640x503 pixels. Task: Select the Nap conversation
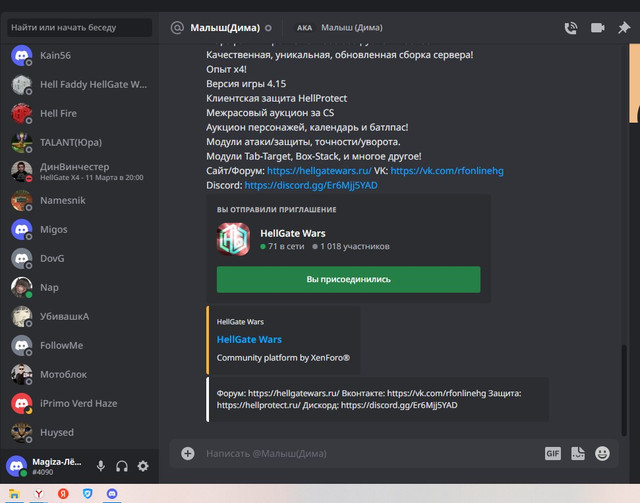click(x=80, y=287)
